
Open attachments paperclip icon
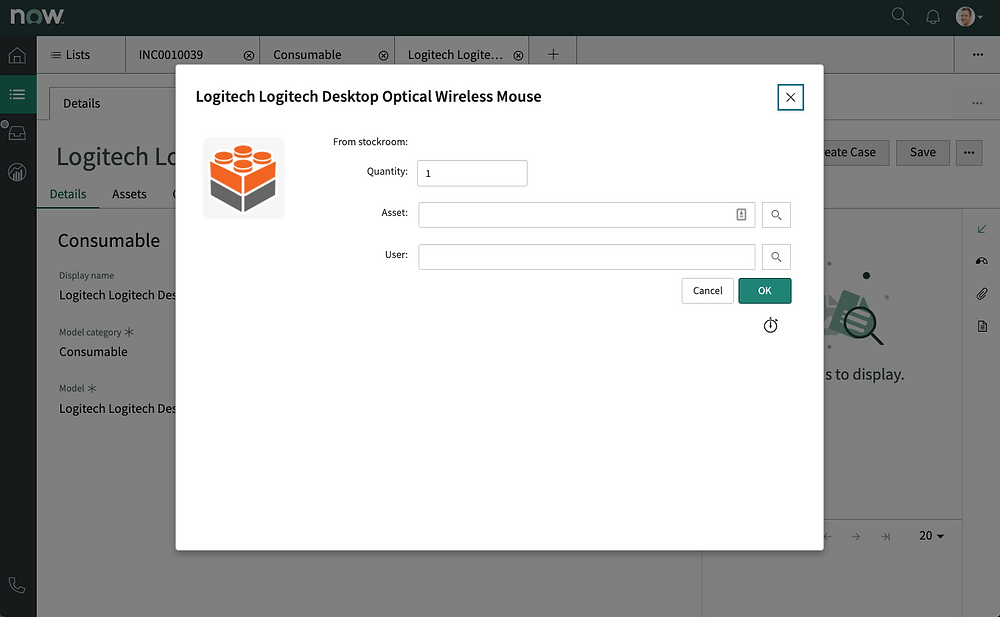point(982,294)
